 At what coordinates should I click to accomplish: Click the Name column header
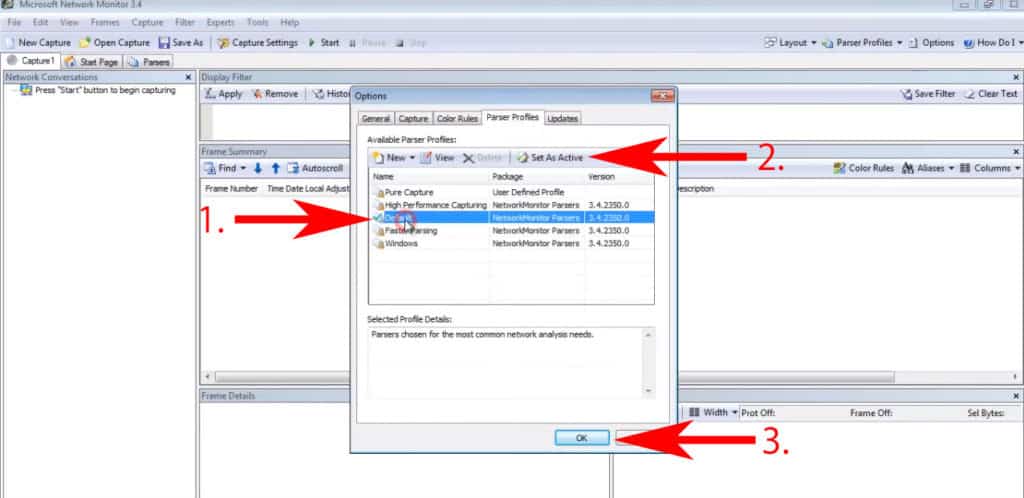click(x=429, y=177)
